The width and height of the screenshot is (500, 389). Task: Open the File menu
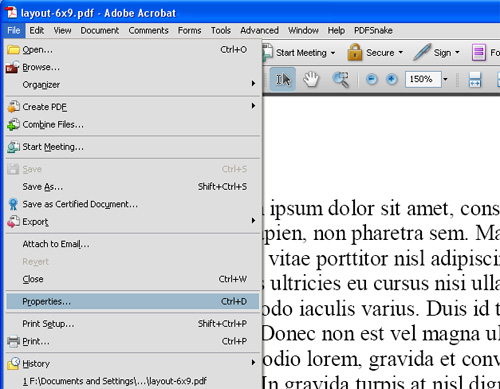click(14, 30)
